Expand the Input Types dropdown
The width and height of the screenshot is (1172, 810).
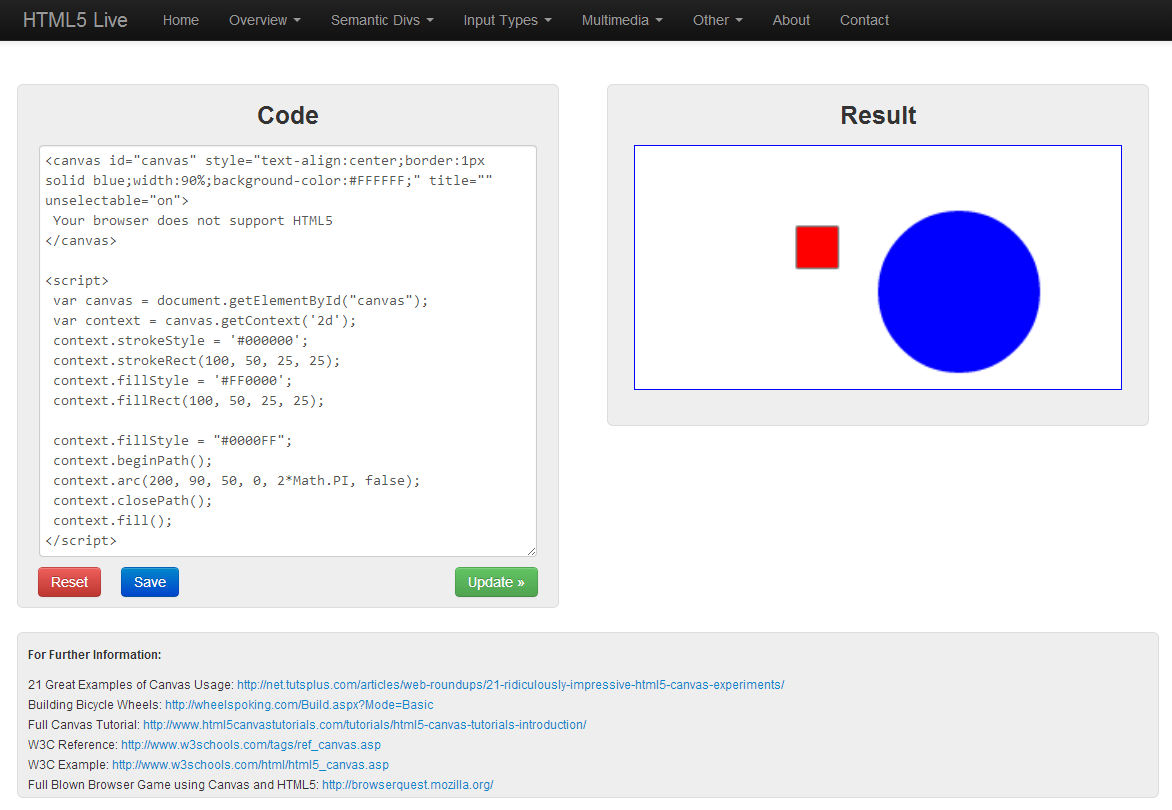pyautogui.click(x=507, y=20)
